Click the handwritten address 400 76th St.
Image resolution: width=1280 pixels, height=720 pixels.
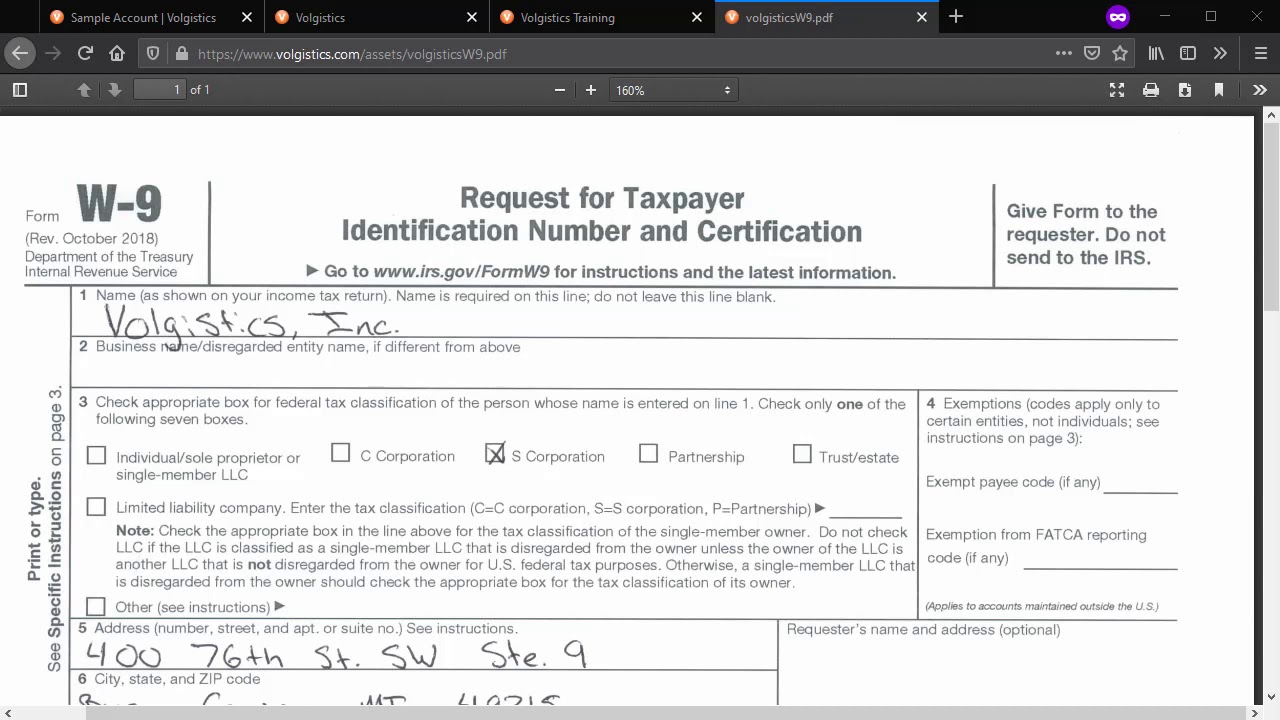(x=336, y=655)
